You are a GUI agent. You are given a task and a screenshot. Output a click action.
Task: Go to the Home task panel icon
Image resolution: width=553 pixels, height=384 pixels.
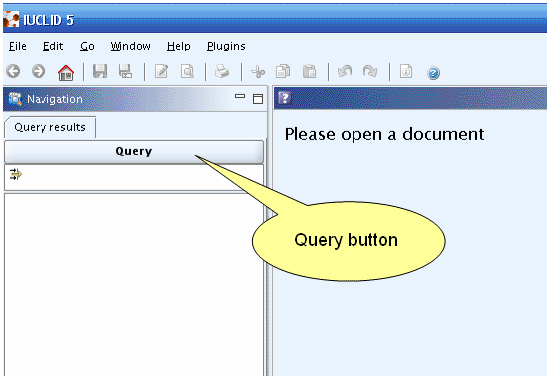pos(66,73)
